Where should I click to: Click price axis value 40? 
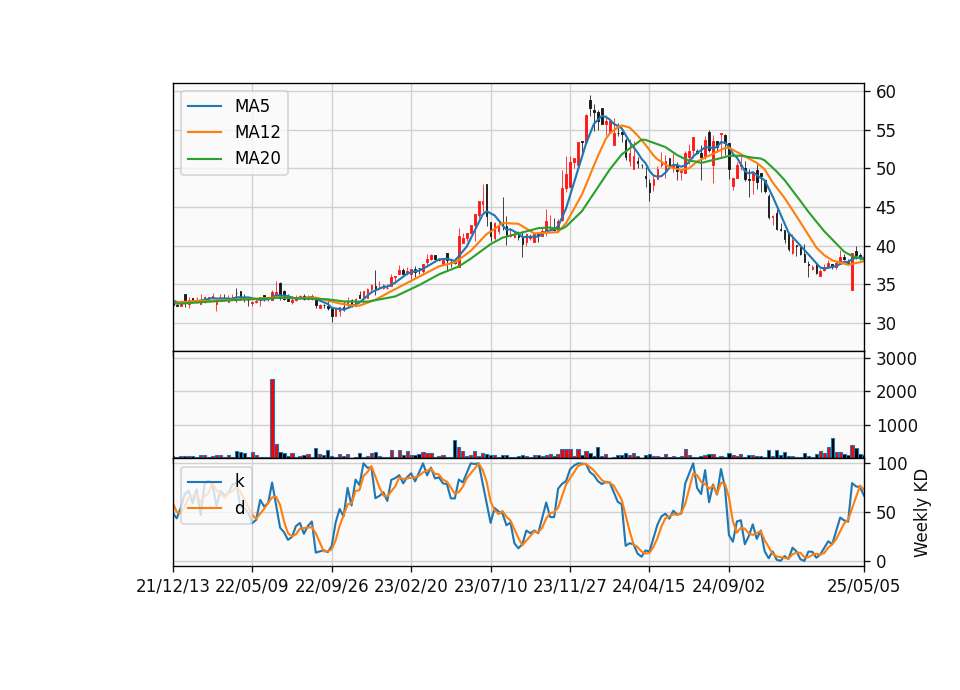(x=886, y=247)
